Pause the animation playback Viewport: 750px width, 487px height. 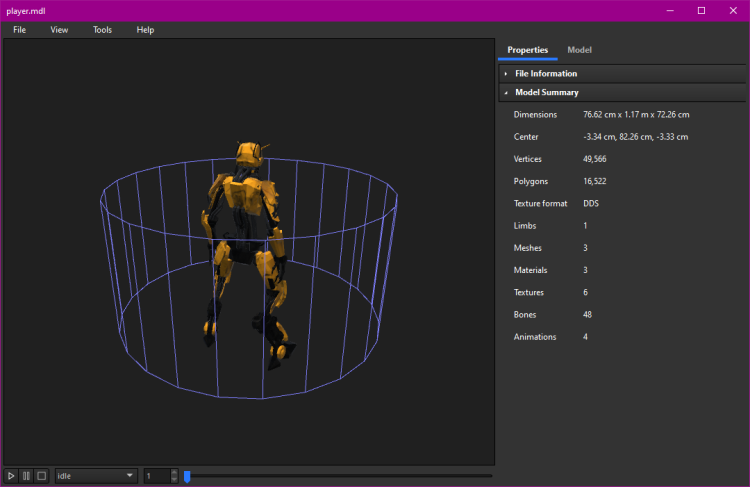pyautogui.click(x=26, y=476)
